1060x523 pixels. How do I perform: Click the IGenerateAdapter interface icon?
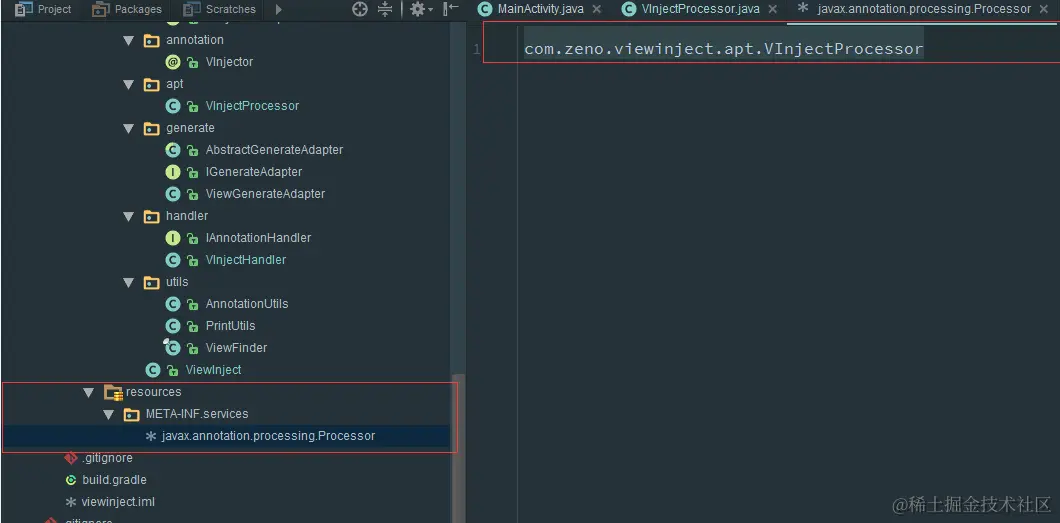coord(173,172)
